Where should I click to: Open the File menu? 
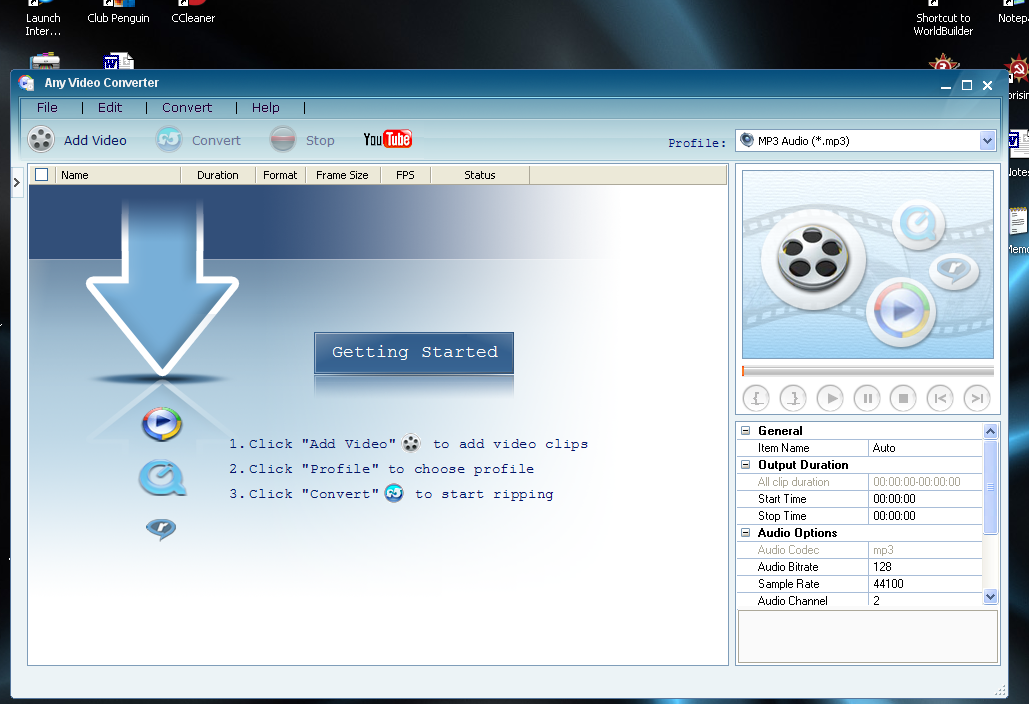[47, 107]
